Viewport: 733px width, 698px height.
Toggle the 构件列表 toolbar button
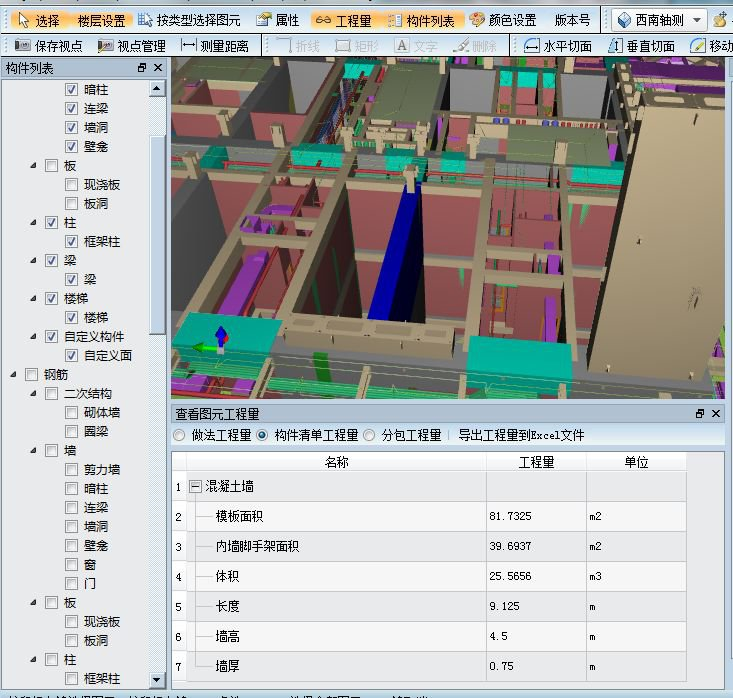(x=421, y=21)
